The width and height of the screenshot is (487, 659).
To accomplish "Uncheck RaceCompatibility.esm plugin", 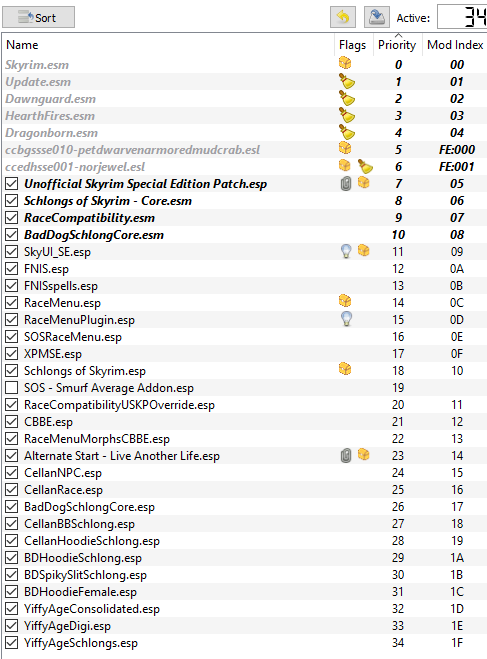I will pyautogui.click(x=12, y=218).
